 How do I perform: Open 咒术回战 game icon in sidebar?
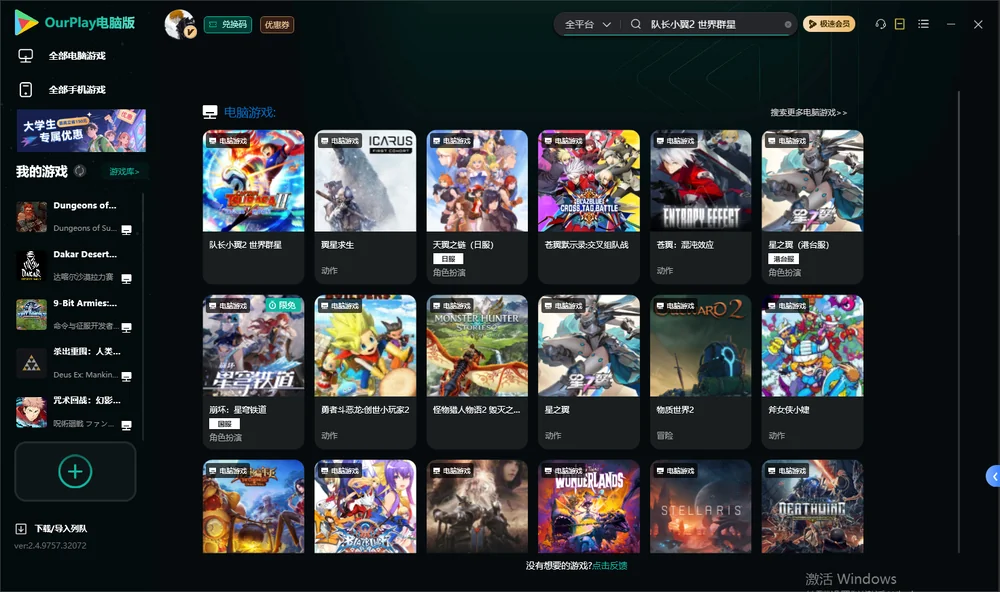pos(31,412)
